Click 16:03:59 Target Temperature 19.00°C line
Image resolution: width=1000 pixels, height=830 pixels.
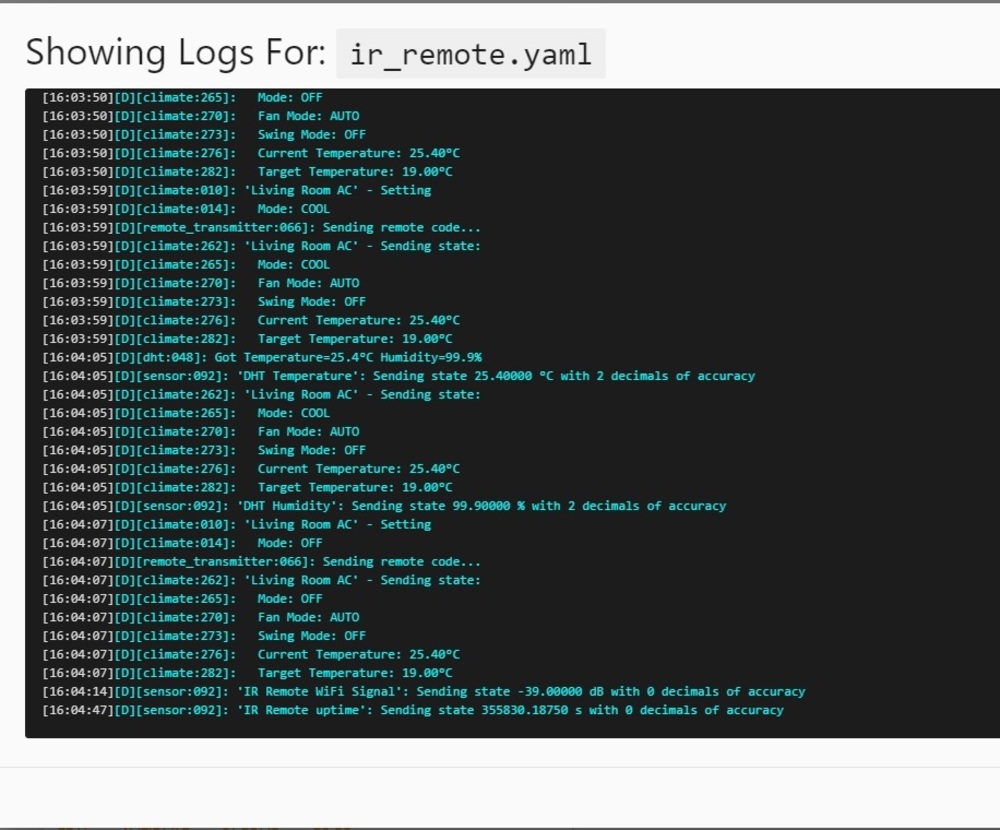coord(247,339)
